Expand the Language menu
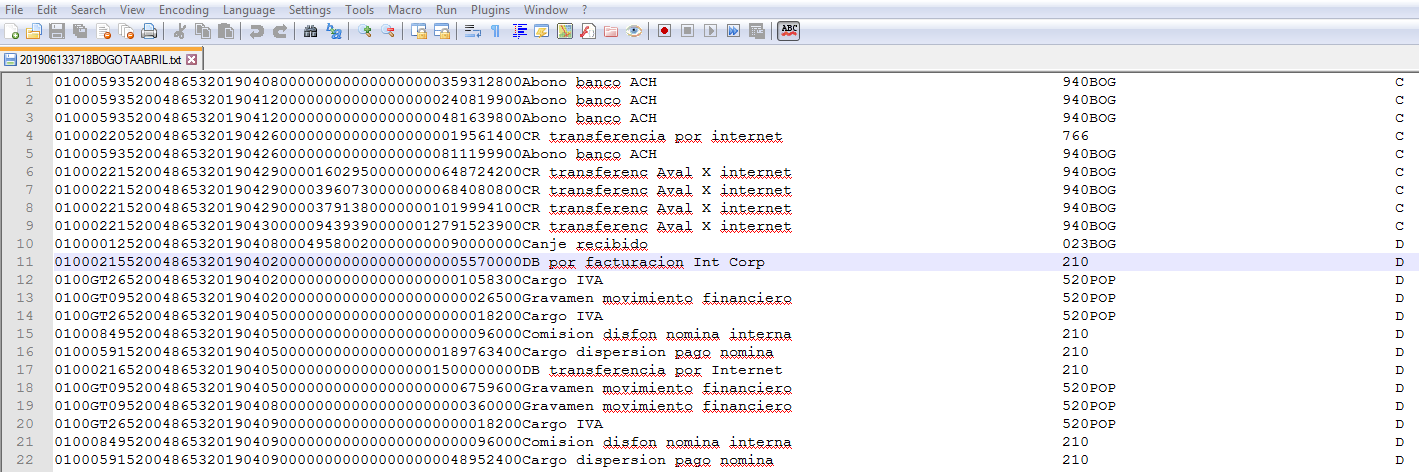Image resolution: width=1419 pixels, height=472 pixels. (x=249, y=9)
